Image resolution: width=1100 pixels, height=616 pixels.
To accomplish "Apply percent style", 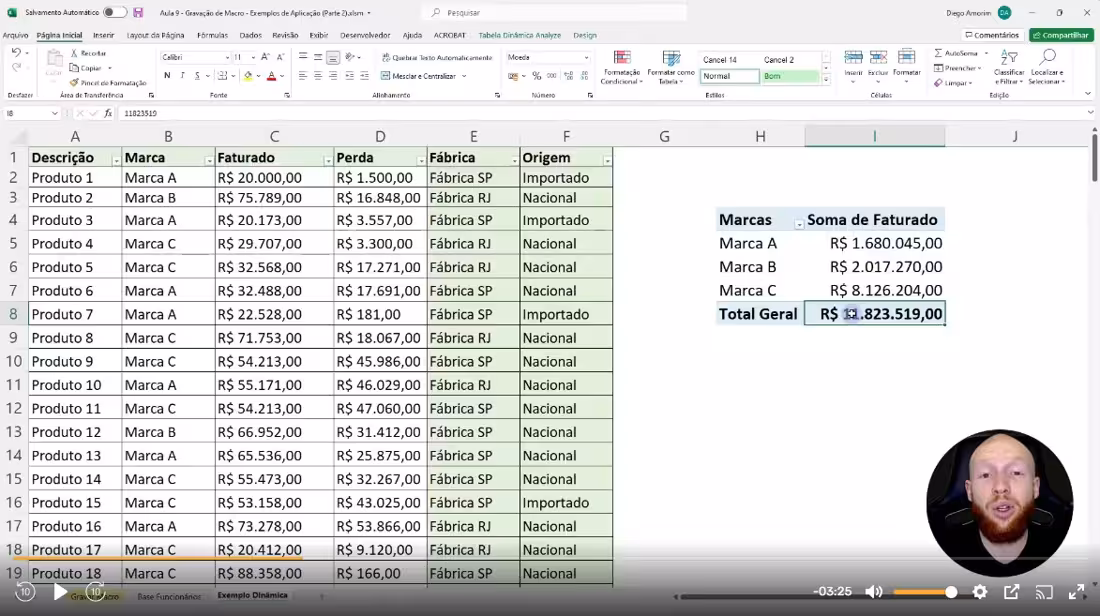I will pyautogui.click(x=537, y=76).
